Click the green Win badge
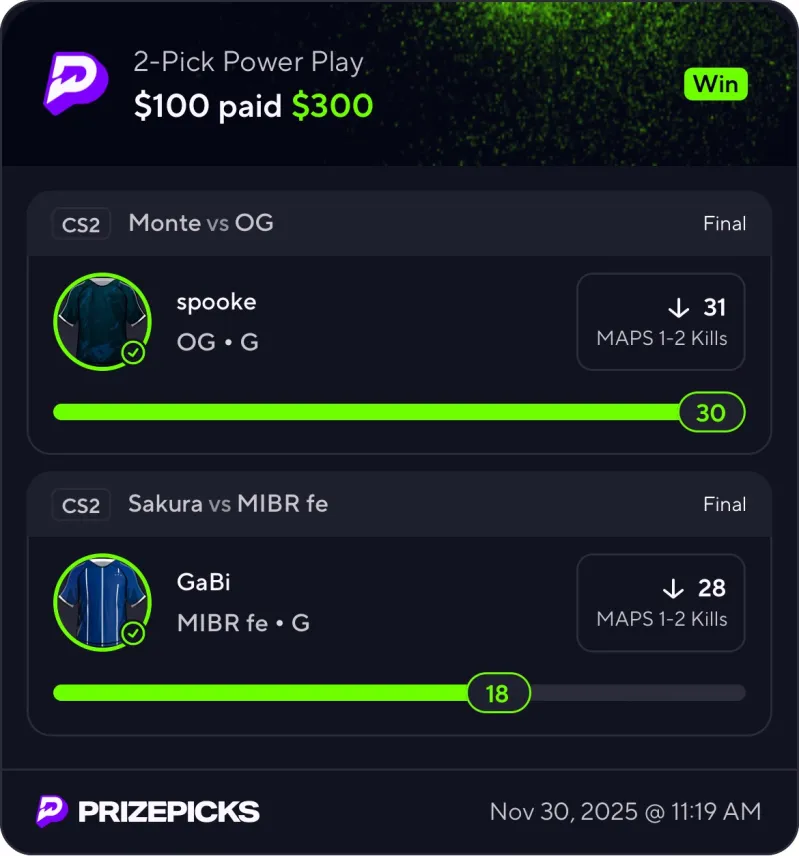799x856 pixels. [x=716, y=84]
